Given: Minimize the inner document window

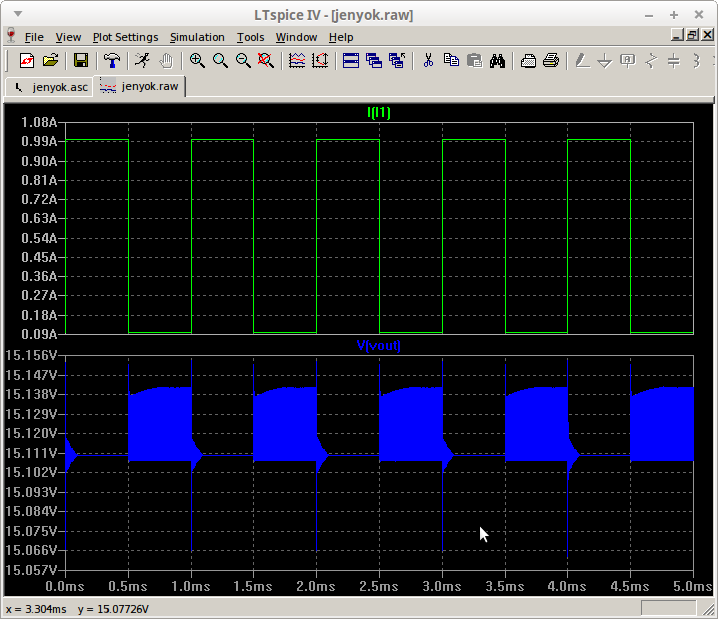Looking at the screenshot, I should point(678,35).
